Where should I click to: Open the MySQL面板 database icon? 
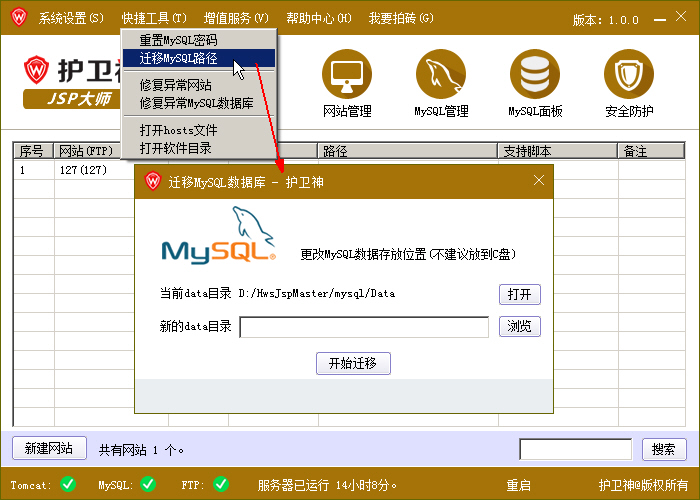click(535, 74)
